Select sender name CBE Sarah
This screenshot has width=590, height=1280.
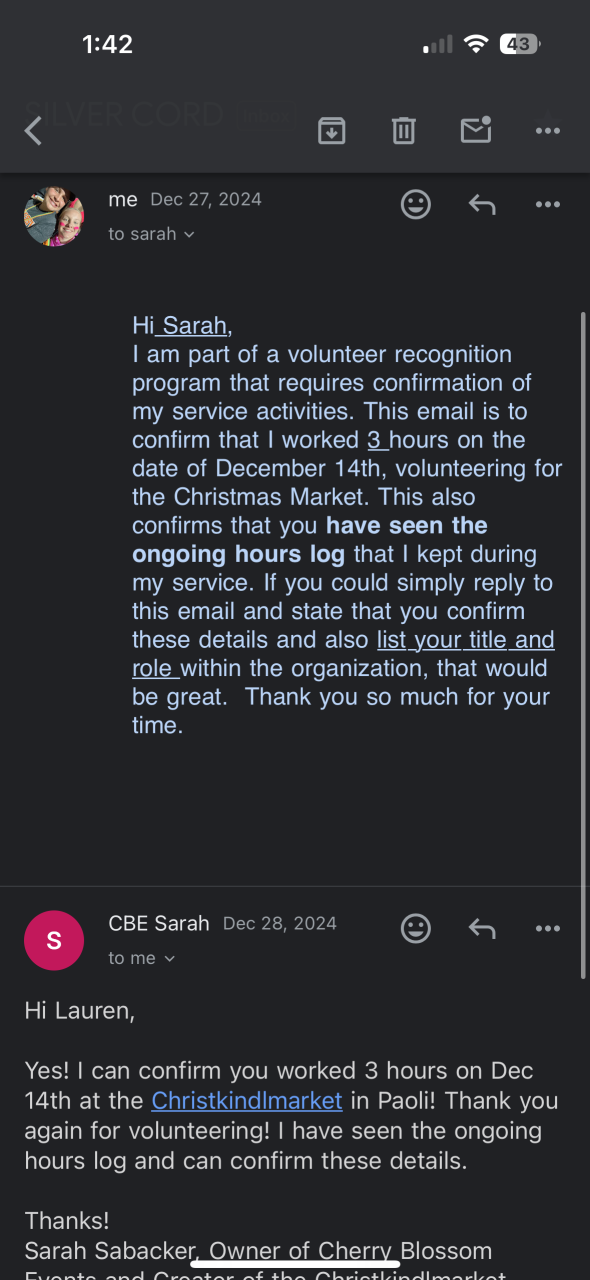point(159,923)
